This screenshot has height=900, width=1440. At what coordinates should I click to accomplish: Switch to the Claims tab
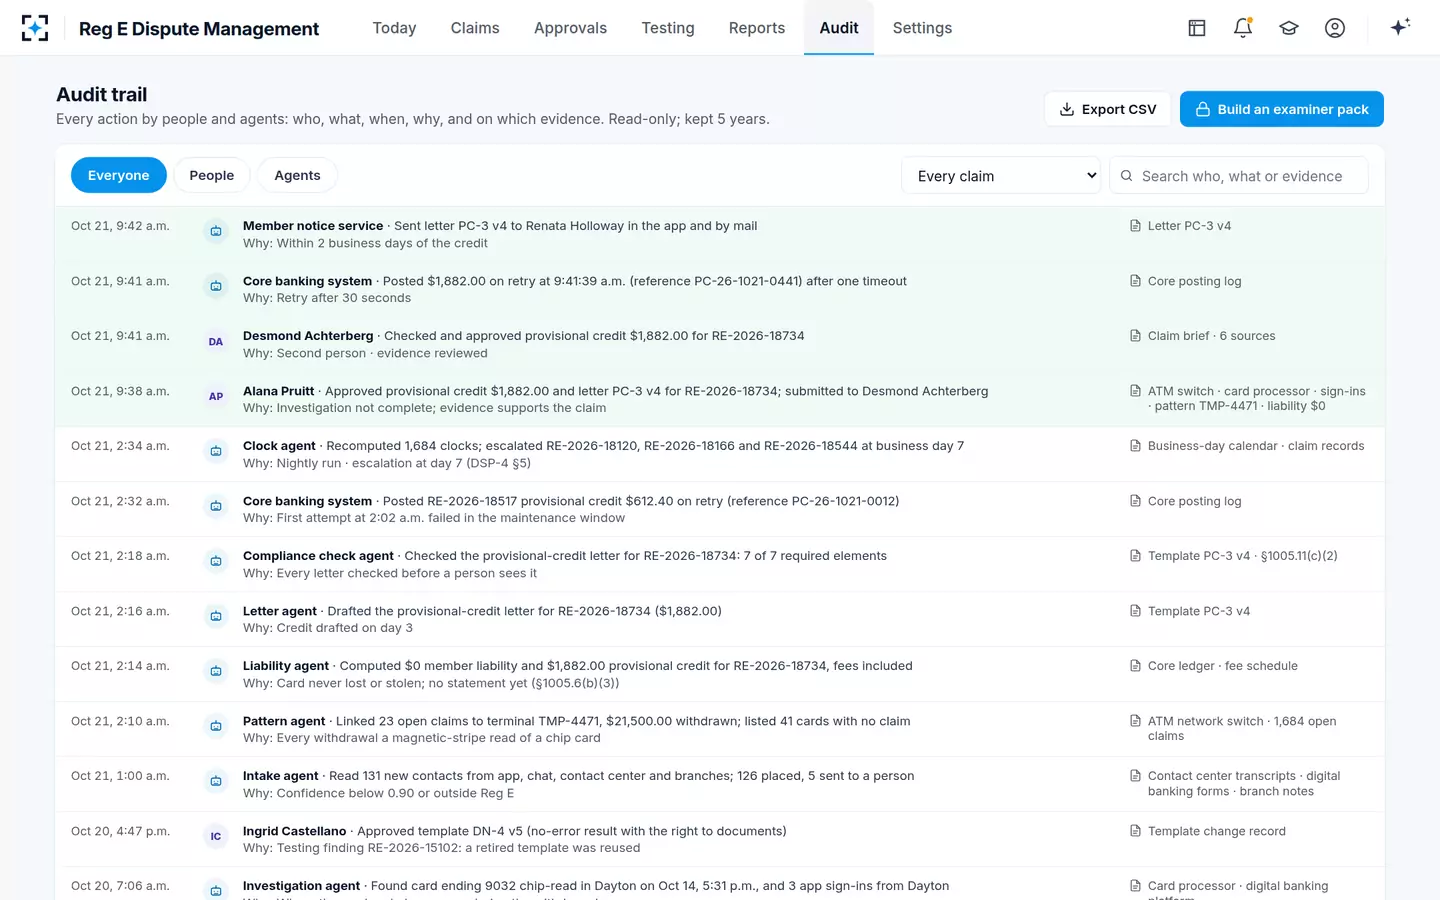[x=475, y=28]
